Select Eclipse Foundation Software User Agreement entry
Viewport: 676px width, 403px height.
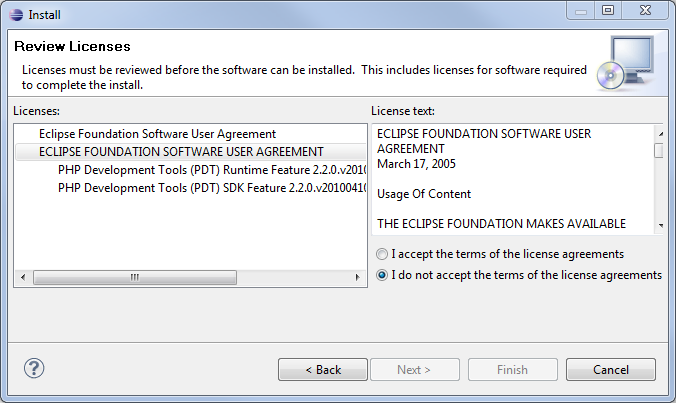[157, 133]
